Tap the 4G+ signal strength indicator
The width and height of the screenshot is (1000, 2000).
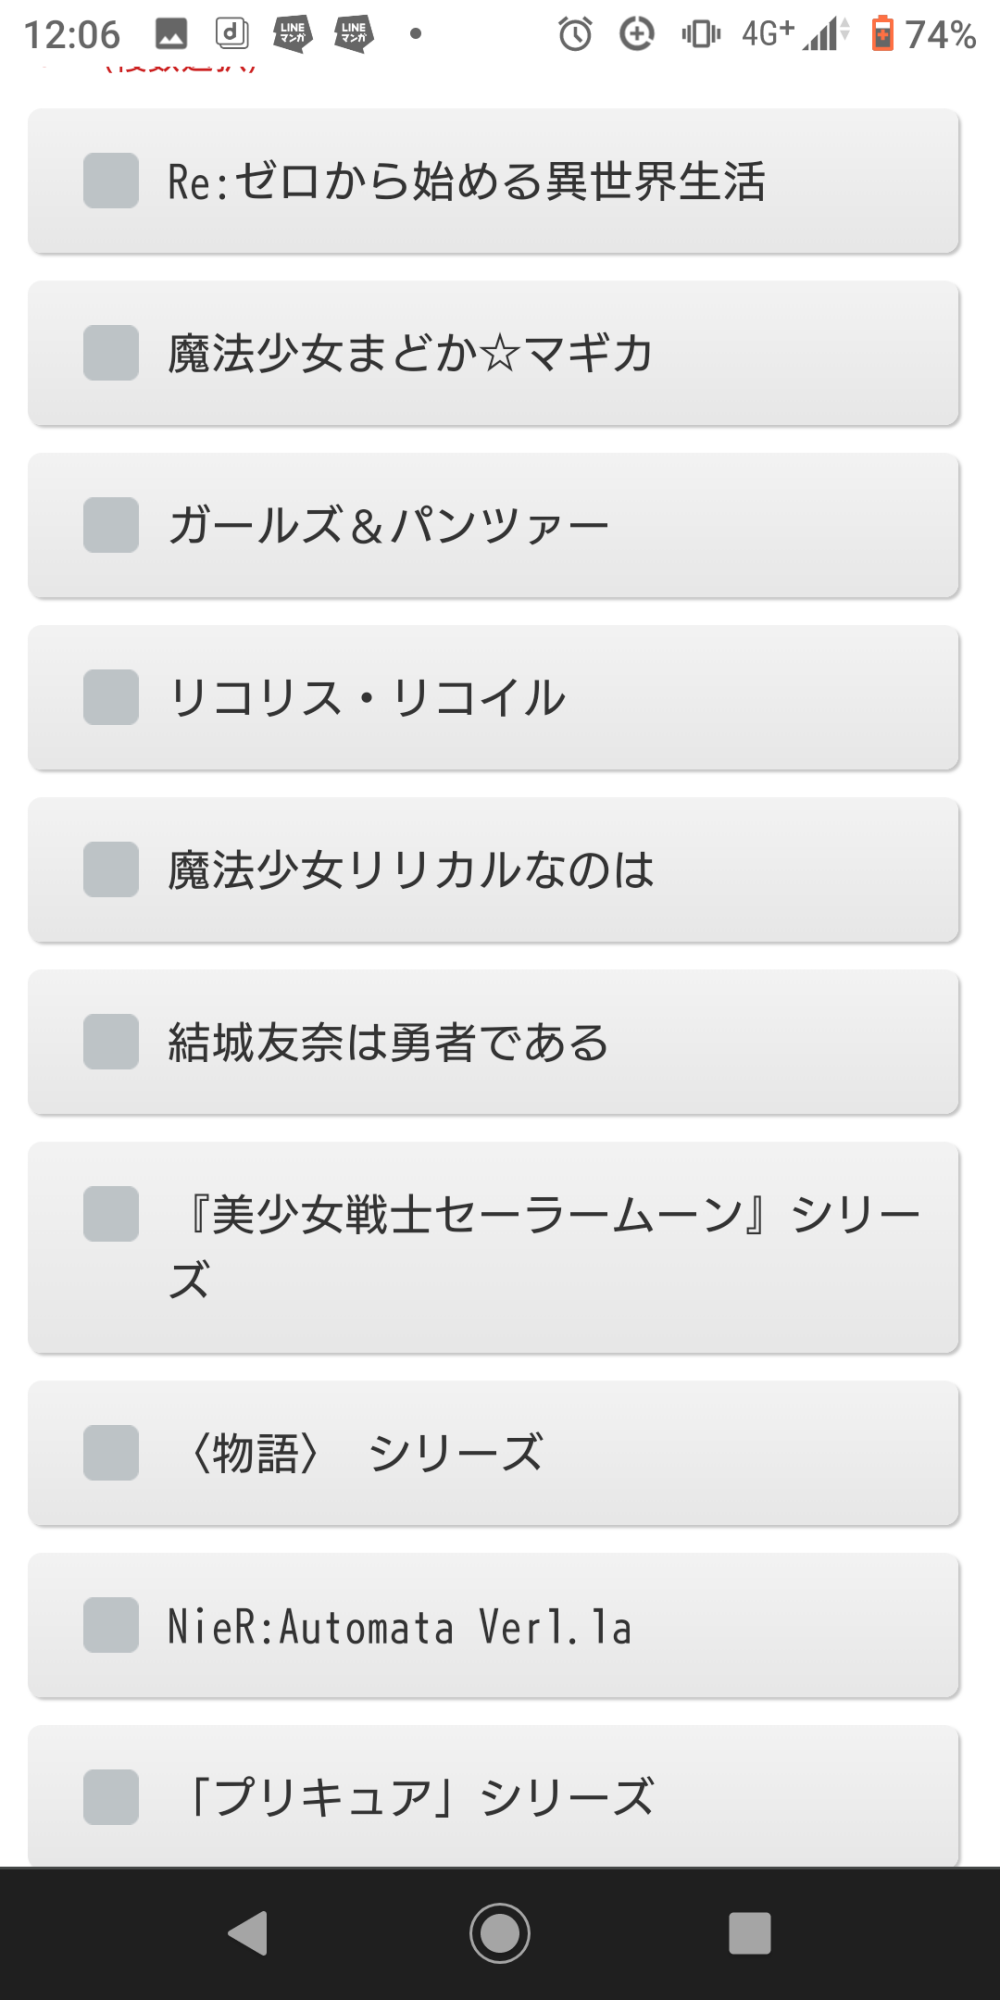[x=795, y=34]
